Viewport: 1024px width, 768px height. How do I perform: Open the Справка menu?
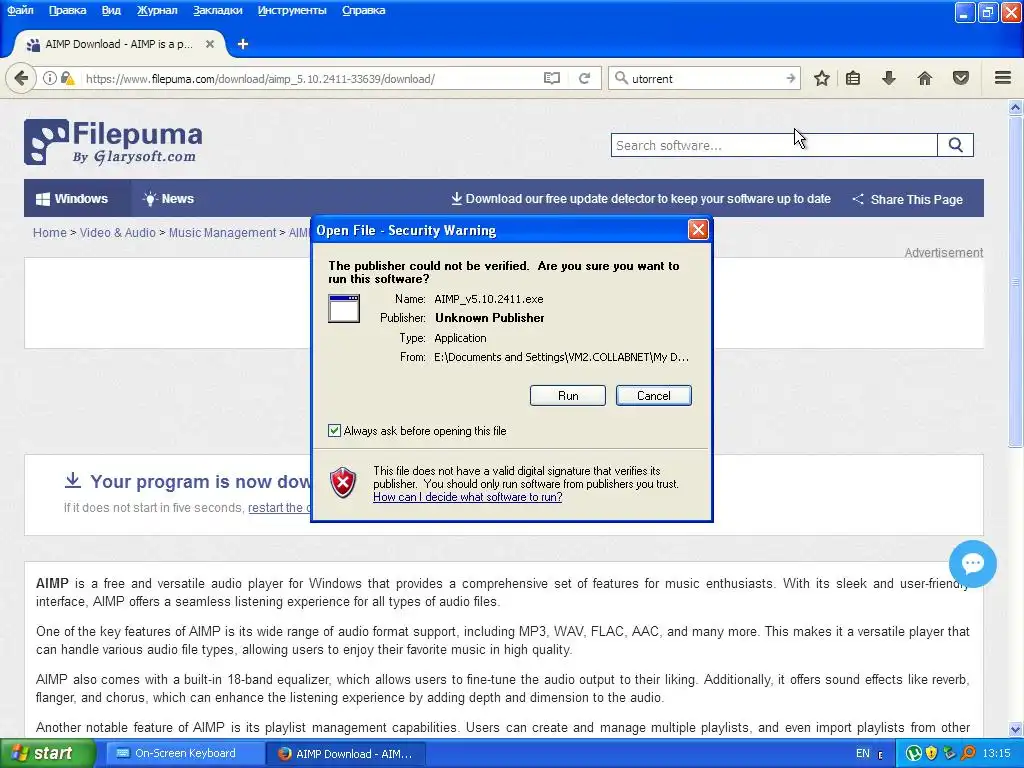click(363, 10)
